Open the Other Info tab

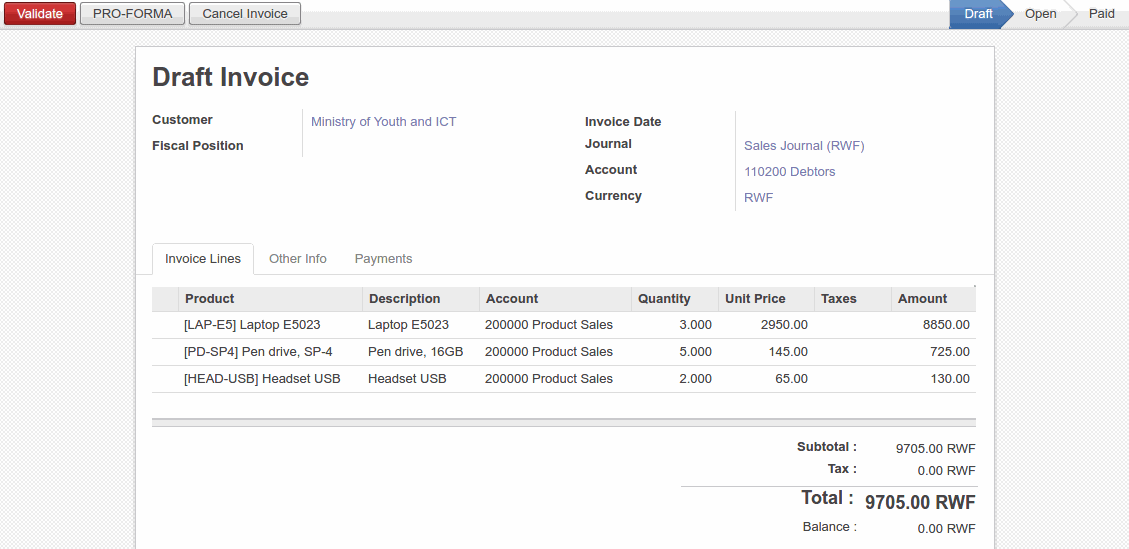point(298,258)
